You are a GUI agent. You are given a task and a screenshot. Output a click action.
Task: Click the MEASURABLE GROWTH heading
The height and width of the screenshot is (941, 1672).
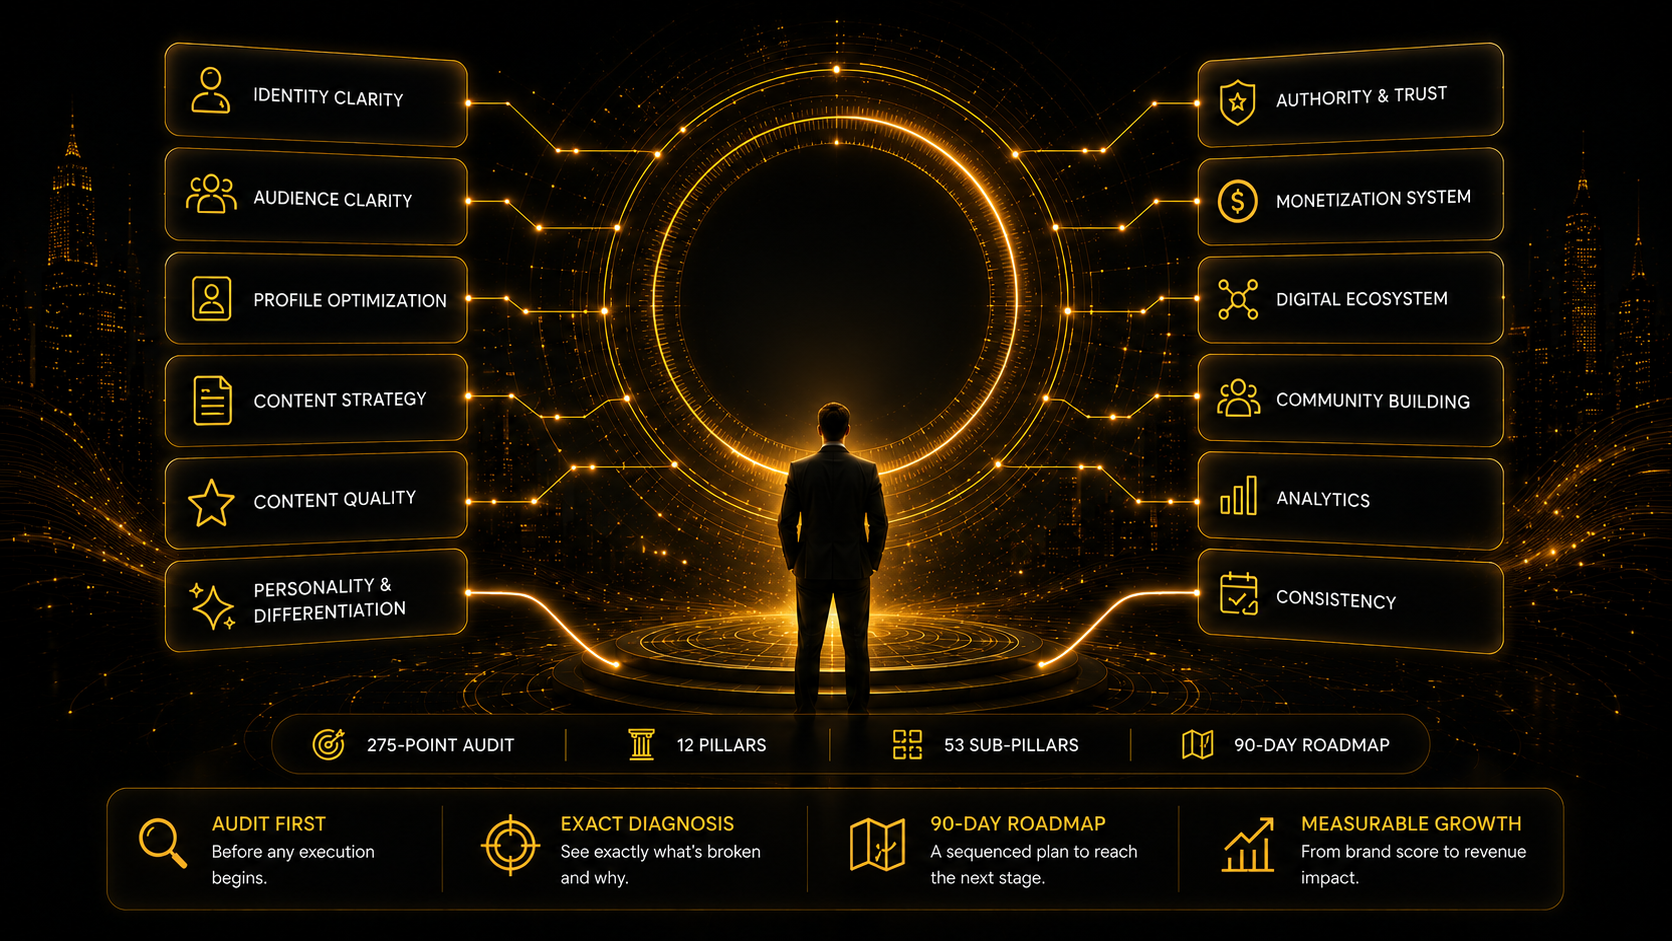(x=1411, y=824)
